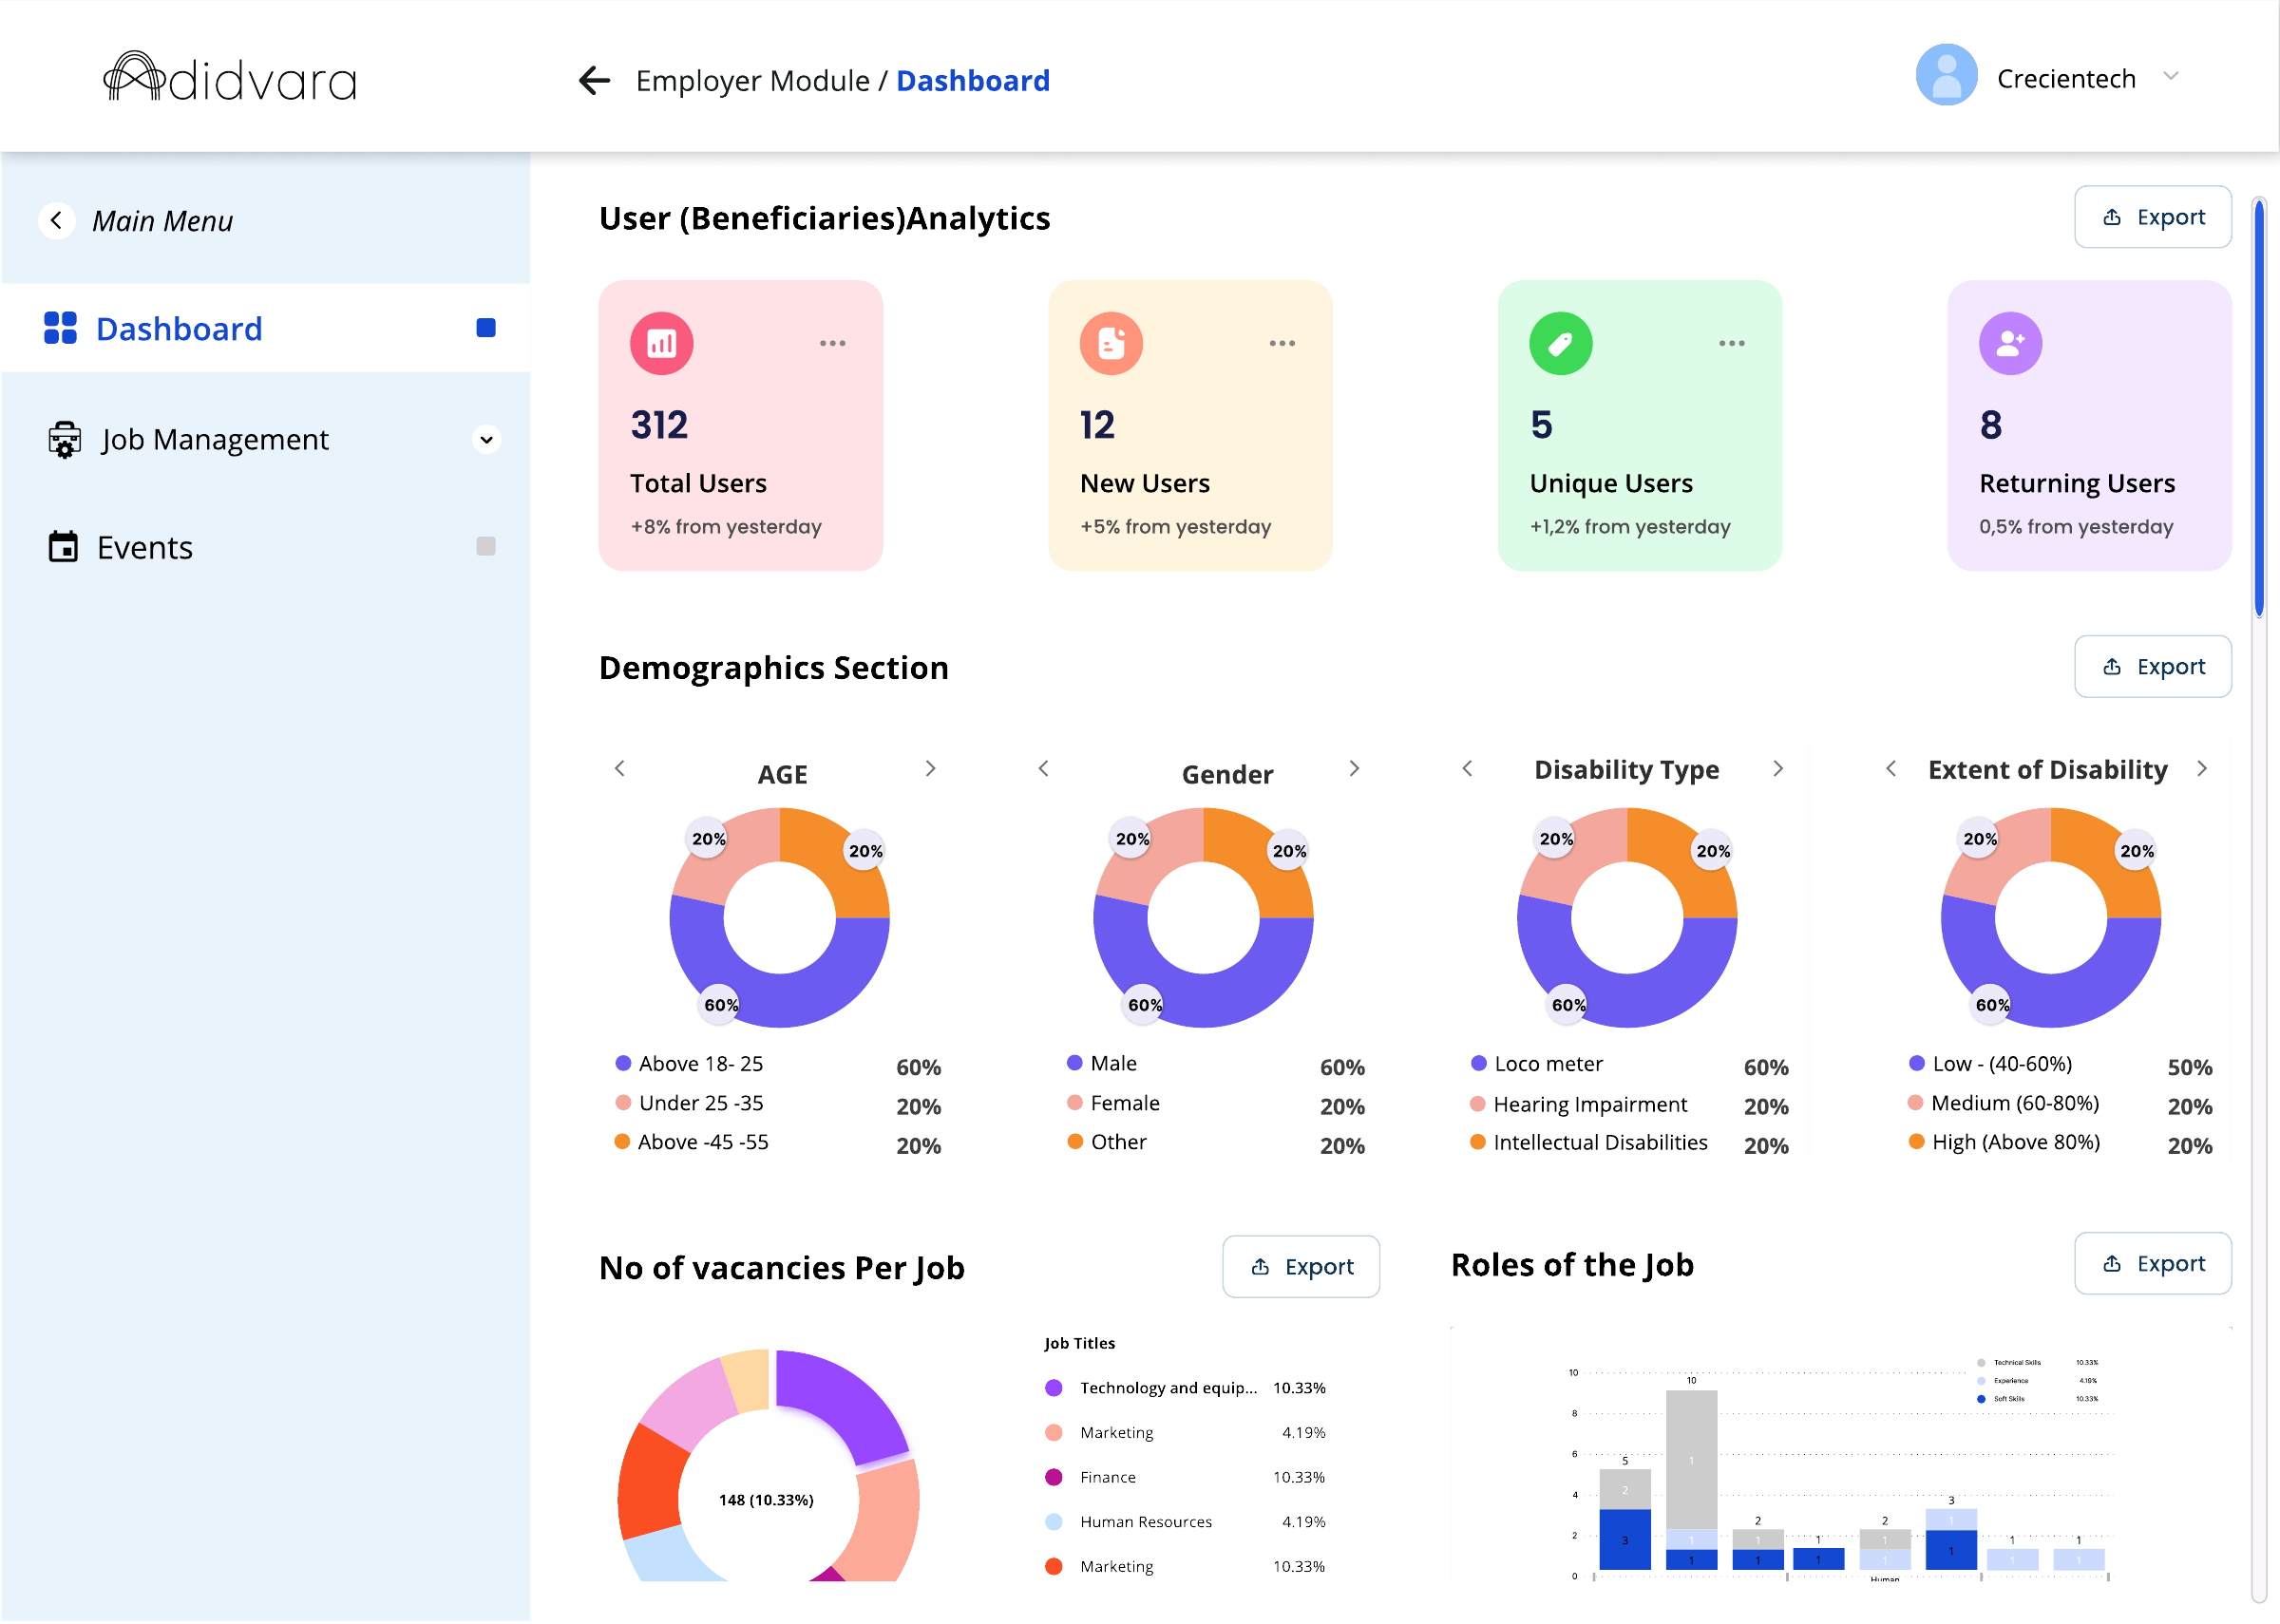Viewport: 2280px width, 1624px height.
Task: Export the No of vacancies Per Job chart
Action: click(x=1300, y=1266)
